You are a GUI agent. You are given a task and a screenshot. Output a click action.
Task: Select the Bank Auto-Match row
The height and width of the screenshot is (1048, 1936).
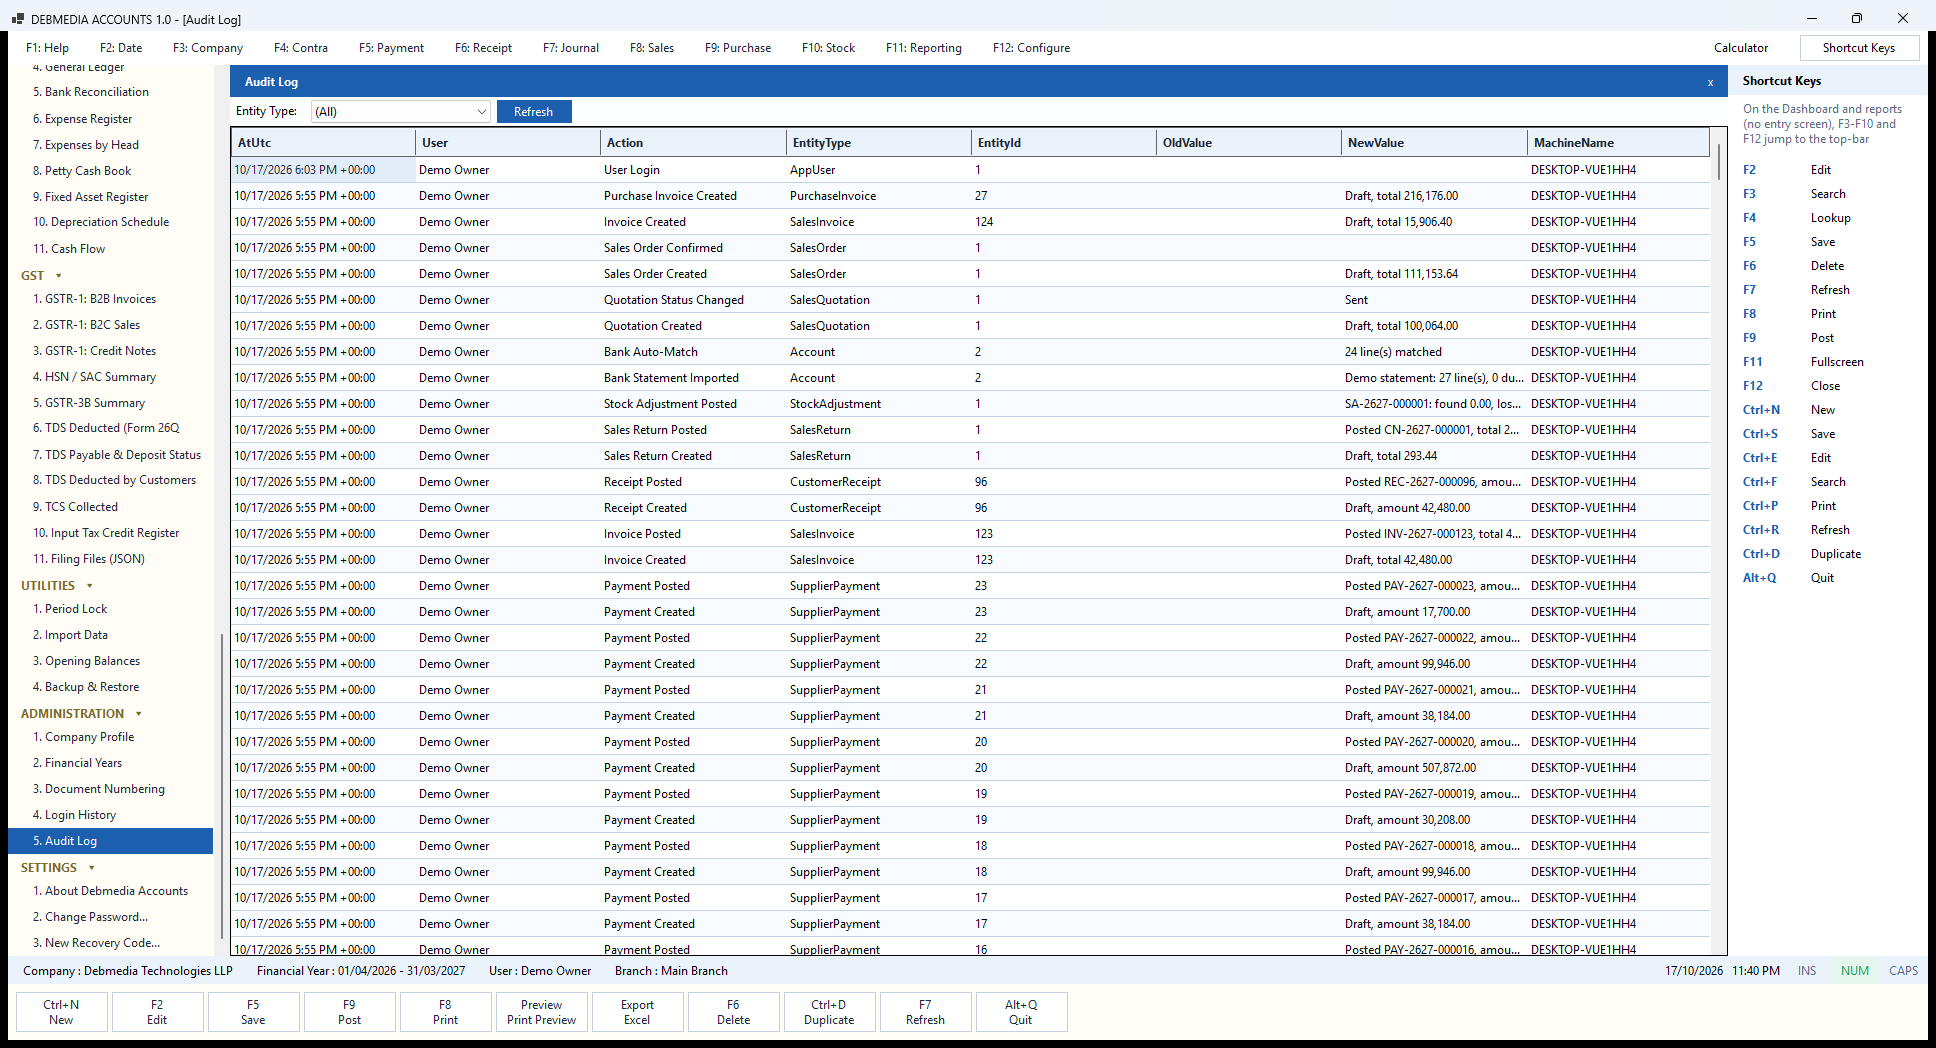[970, 352]
